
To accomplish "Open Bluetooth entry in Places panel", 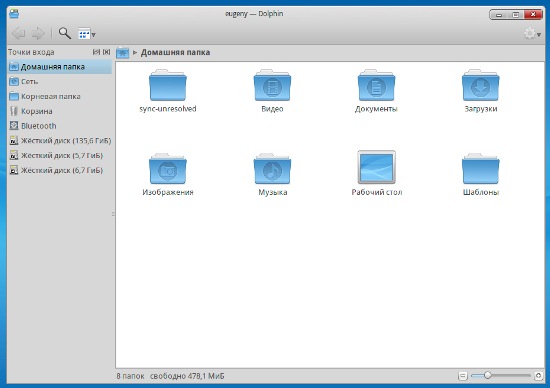I will (x=60, y=126).
